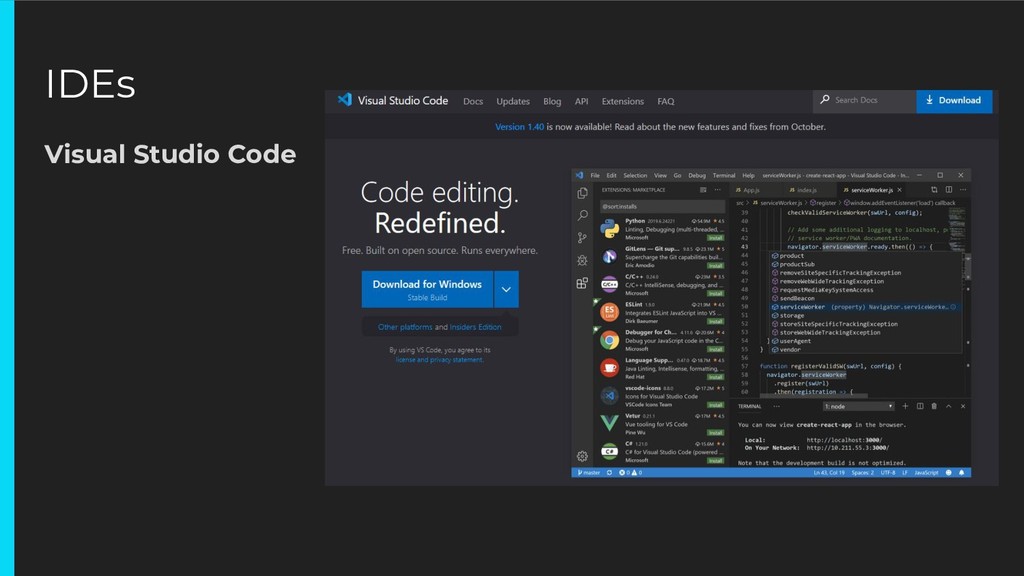
Task: Click the open changes icon in the editor toolbar
Action: (x=934, y=190)
